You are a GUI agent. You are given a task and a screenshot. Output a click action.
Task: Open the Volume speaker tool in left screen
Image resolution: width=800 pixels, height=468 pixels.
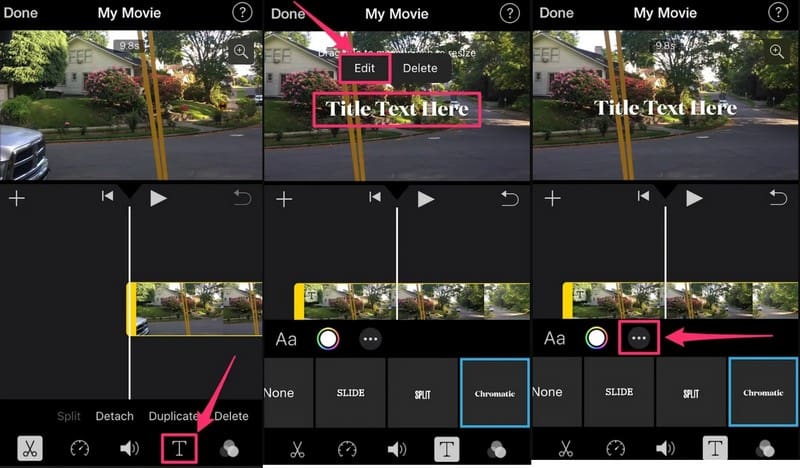pyautogui.click(x=129, y=449)
